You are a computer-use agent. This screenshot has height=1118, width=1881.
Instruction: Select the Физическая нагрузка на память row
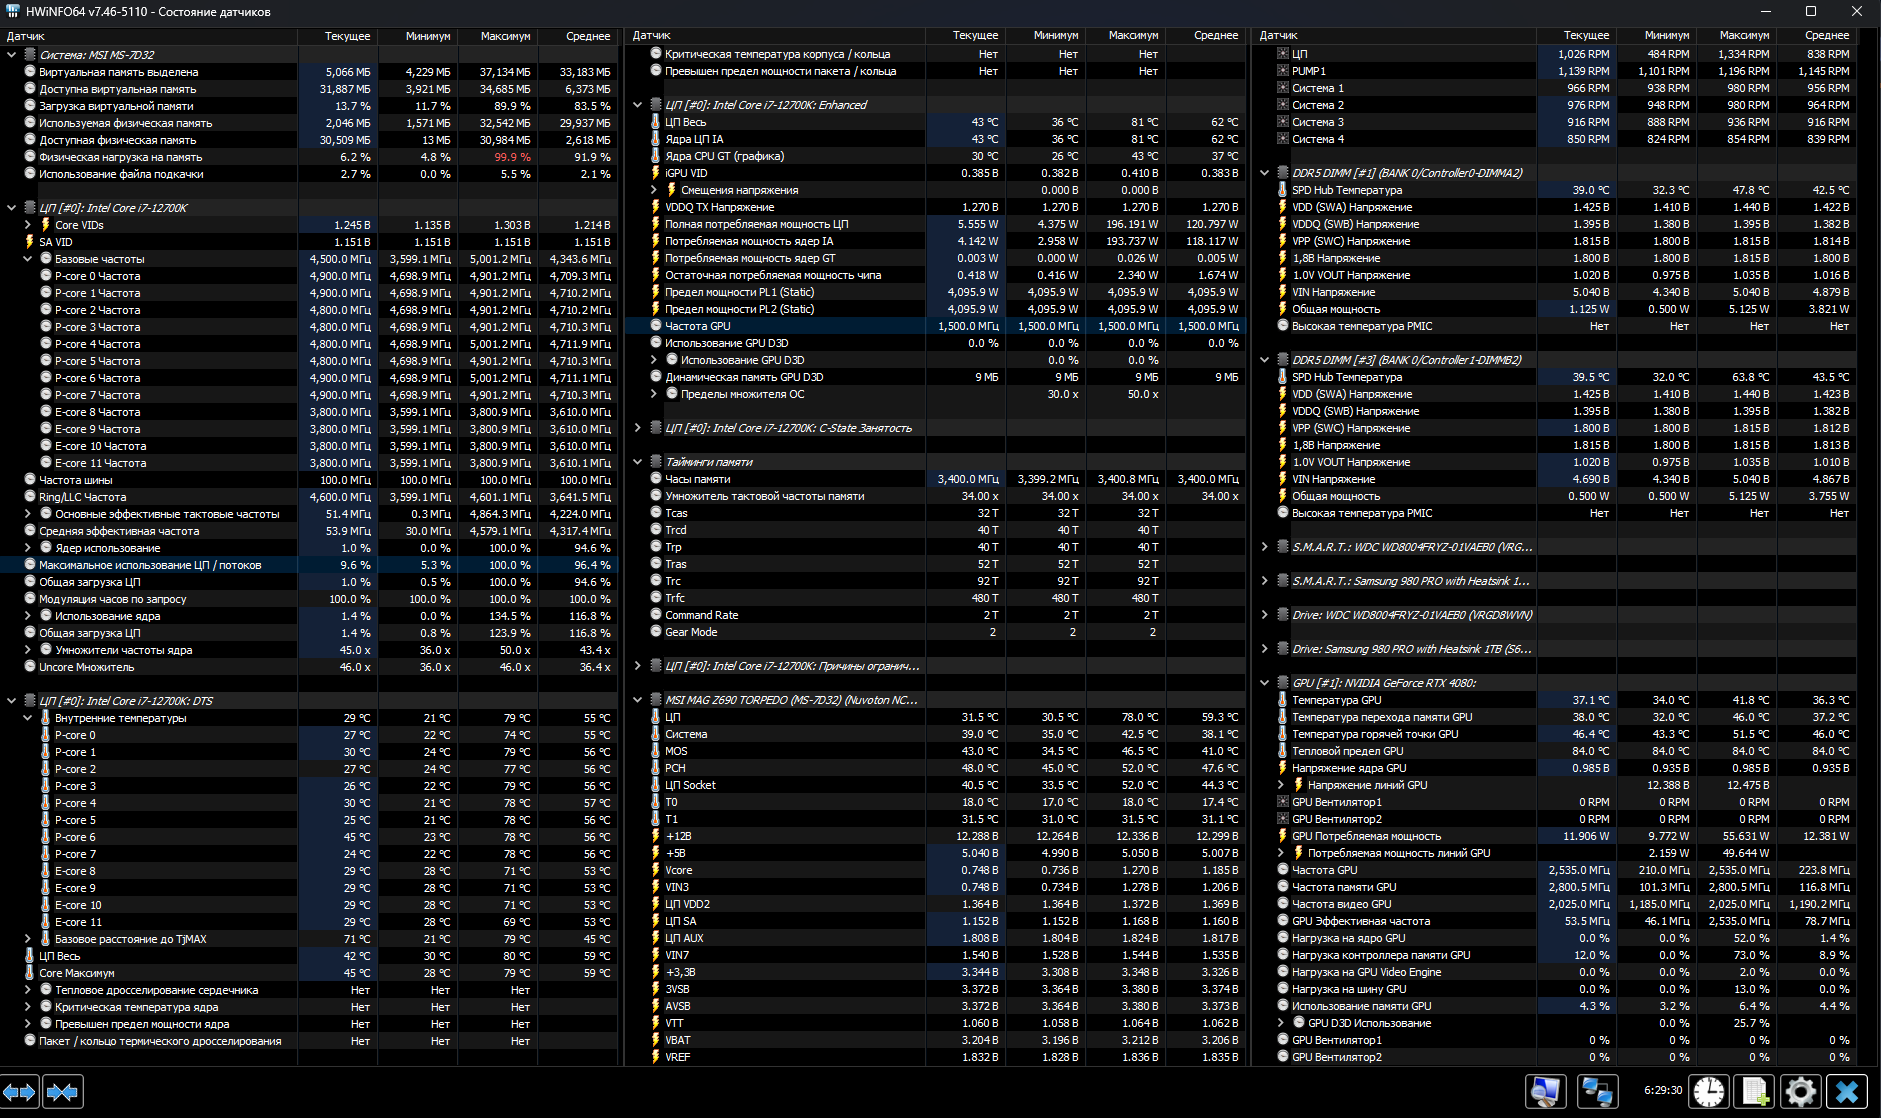(x=309, y=157)
